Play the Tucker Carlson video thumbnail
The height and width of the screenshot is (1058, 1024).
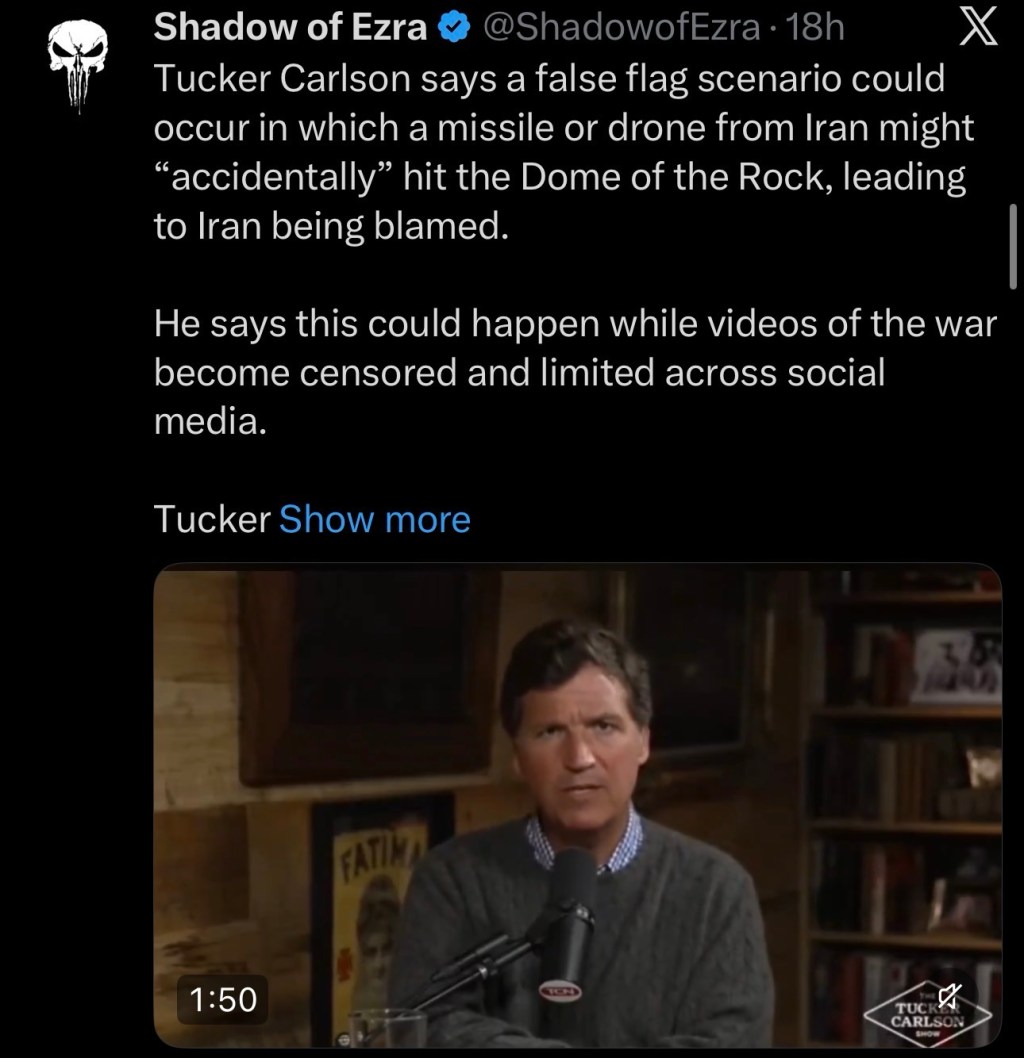[577, 805]
